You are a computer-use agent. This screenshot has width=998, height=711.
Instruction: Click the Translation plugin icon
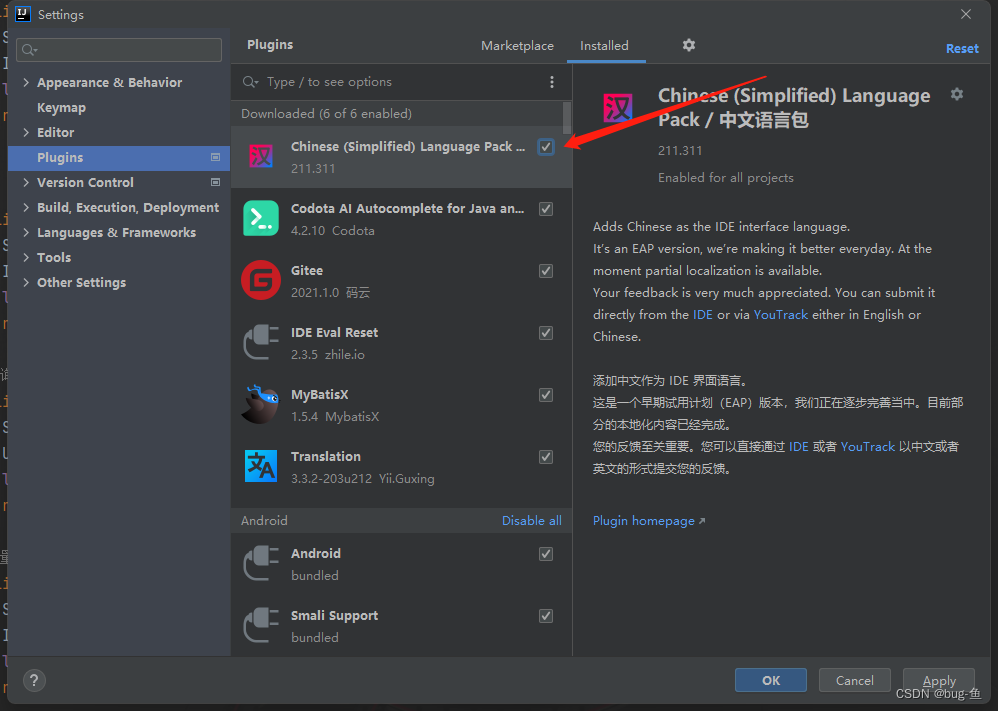tap(261, 466)
